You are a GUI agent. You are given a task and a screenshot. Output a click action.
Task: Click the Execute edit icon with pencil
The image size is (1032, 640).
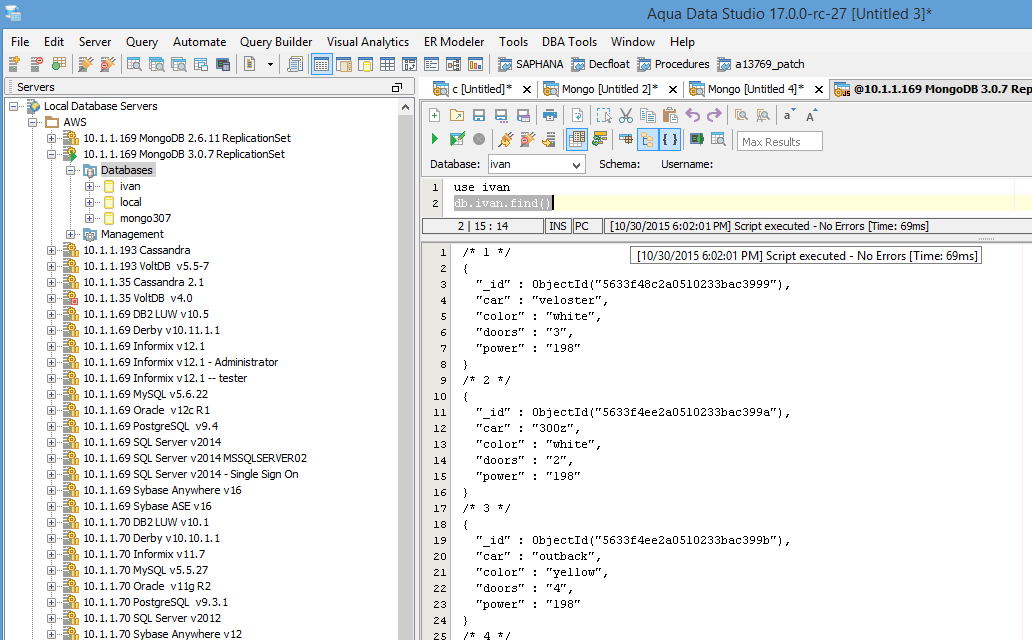(x=457, y=139)
